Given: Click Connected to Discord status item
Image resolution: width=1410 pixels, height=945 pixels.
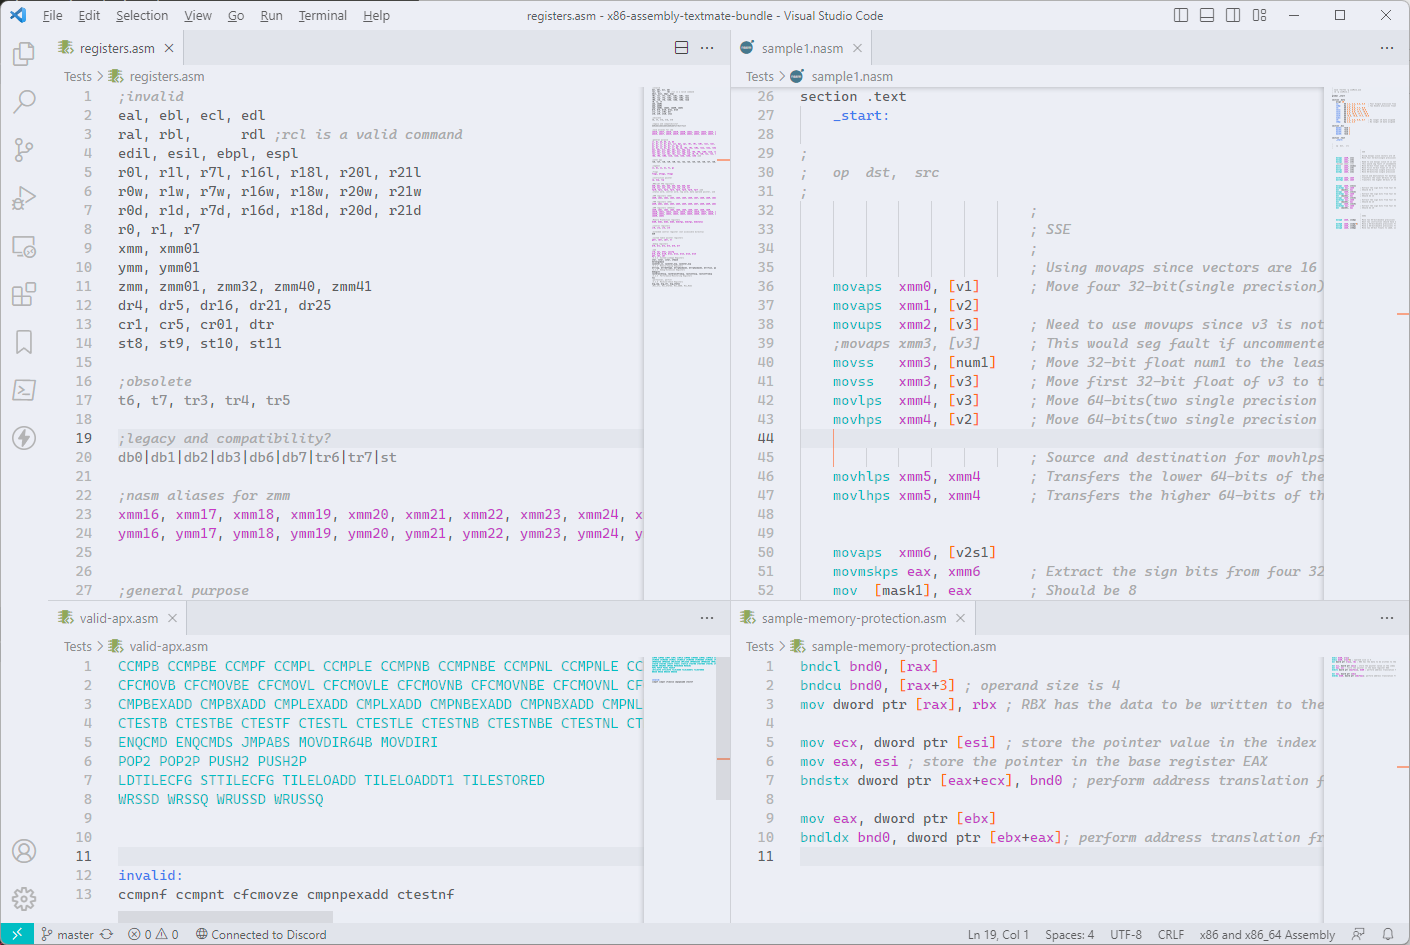Looking at the screenshot, I should click(261, 934).
